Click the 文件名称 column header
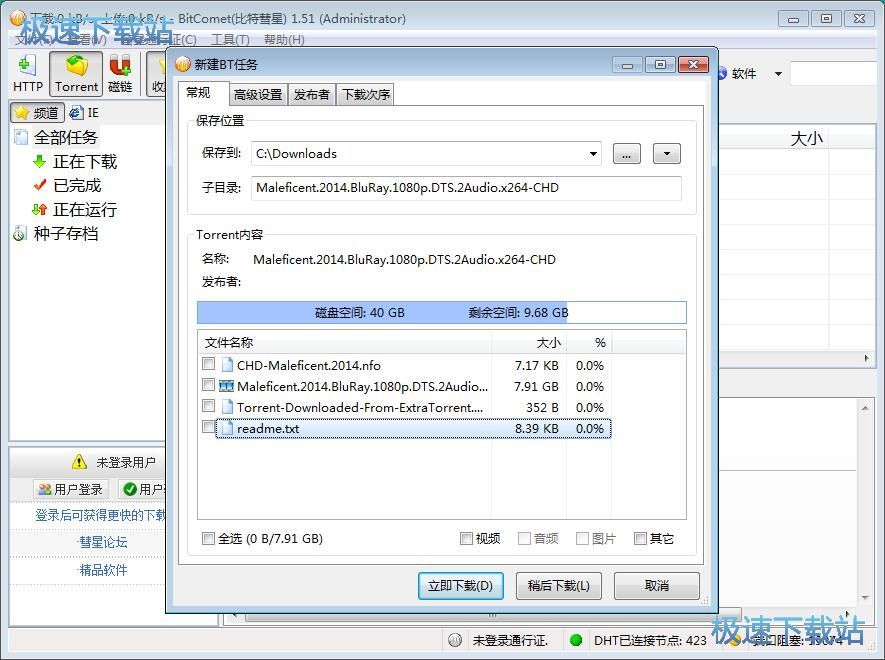Image resolution: width=885 pixels, height=660 pixels. point(344,343)
